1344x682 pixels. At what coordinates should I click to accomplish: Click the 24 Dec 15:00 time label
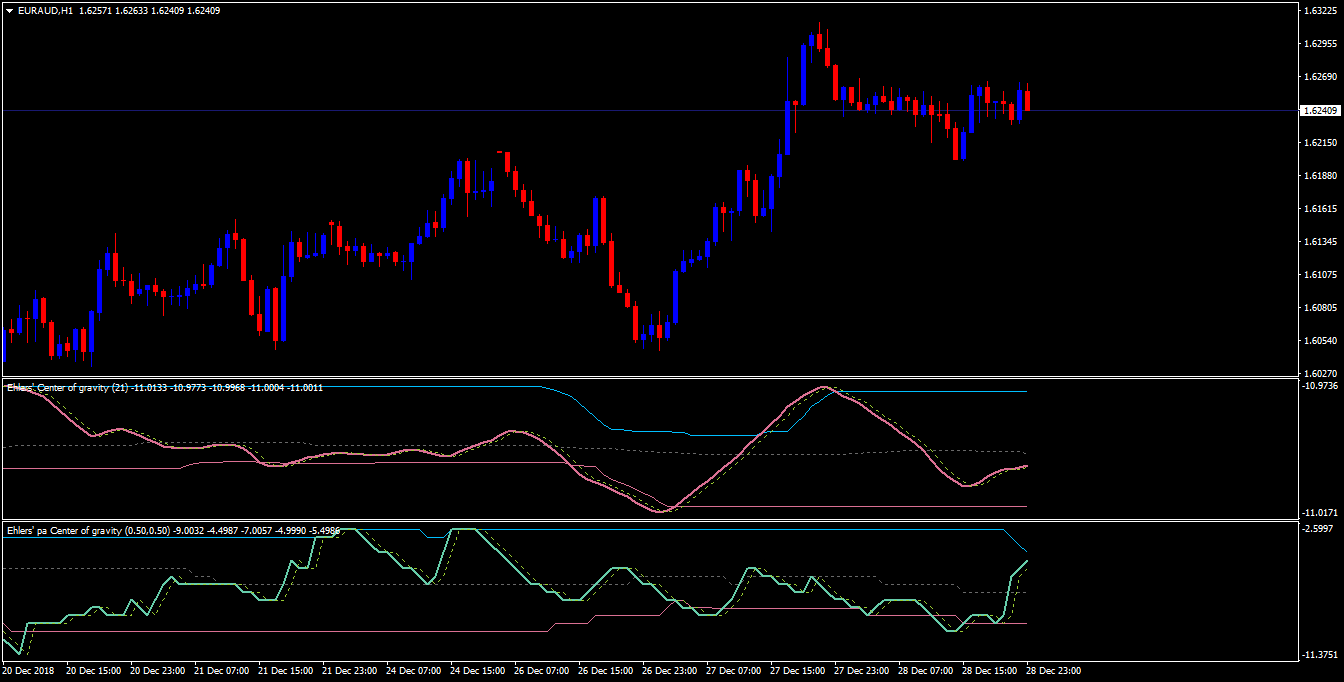[480, 671]
